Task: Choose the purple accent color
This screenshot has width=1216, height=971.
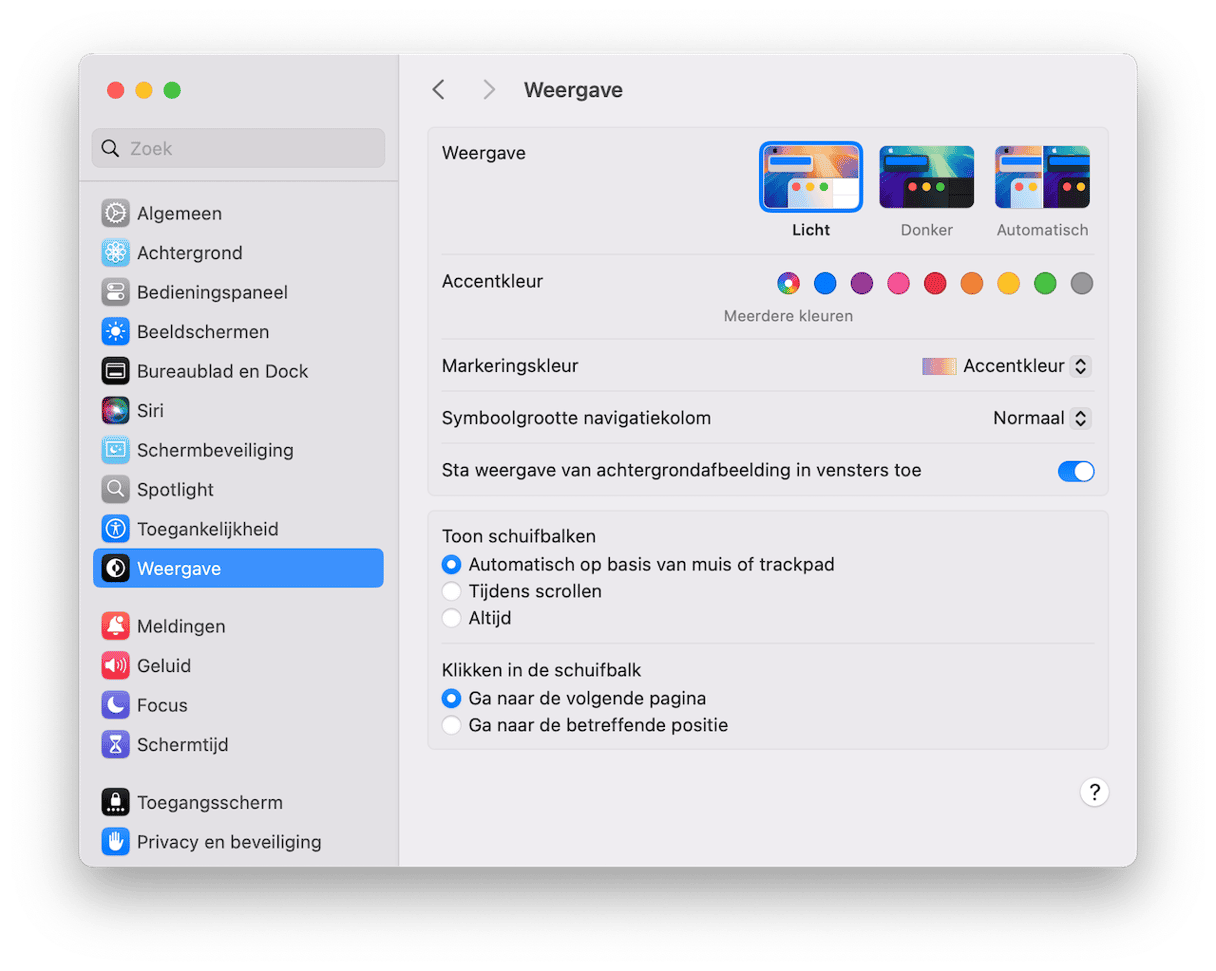Action: click(x=862, y=284)
